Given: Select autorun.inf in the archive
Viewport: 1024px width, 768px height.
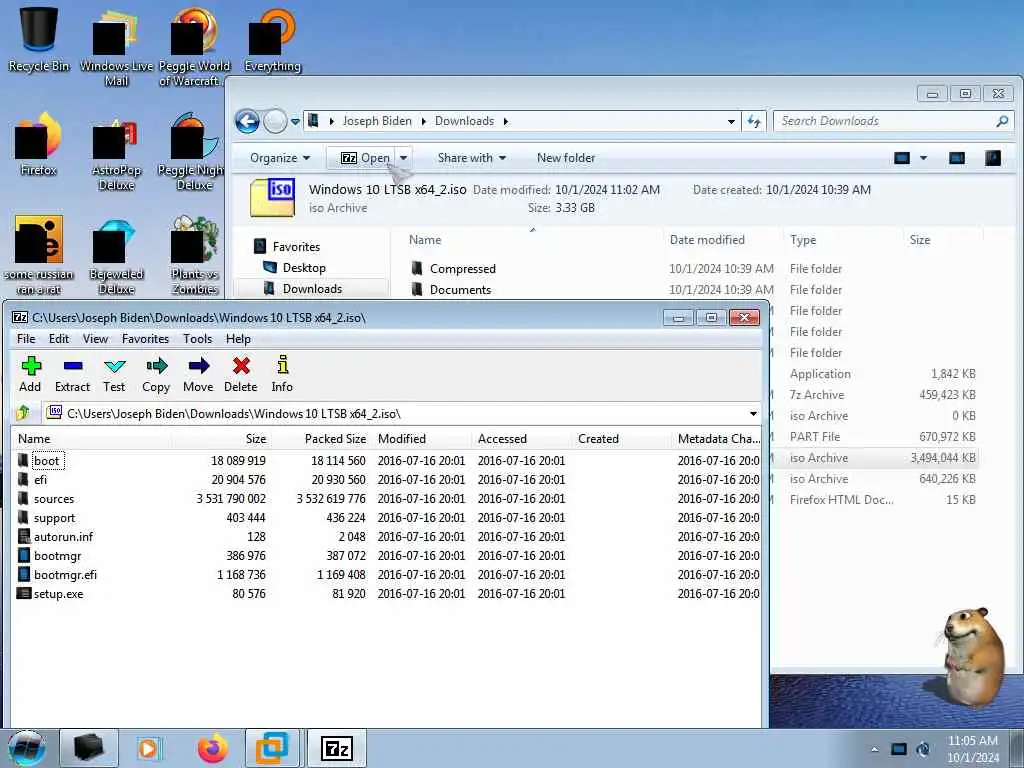Looking at the screenshot, I should pyautogui.click(x=63, y=537).
